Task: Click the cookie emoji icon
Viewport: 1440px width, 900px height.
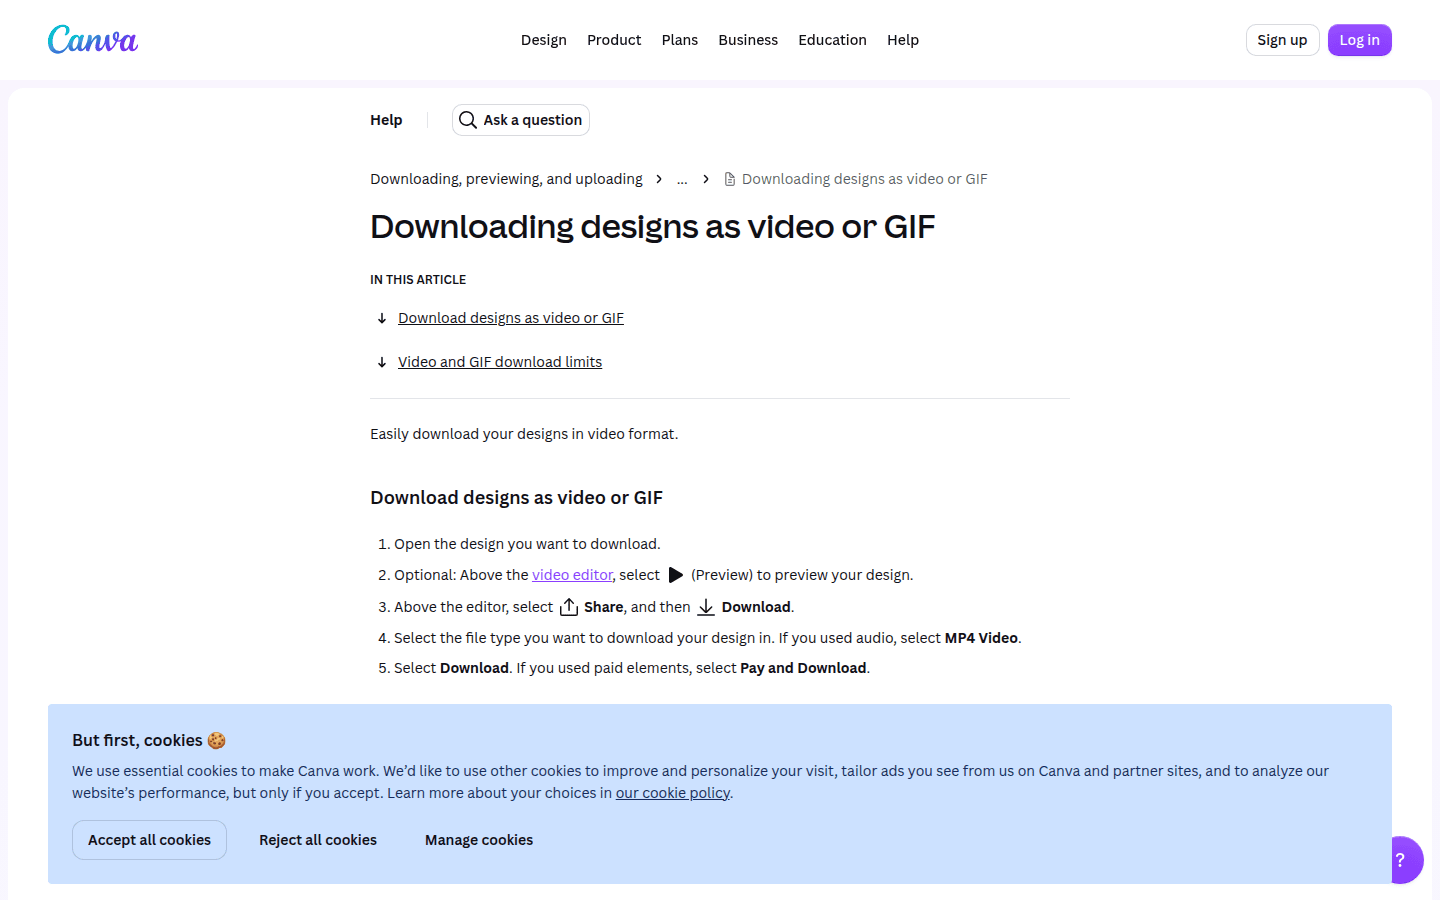Action: pyautogui.click(x=216, y=741)
